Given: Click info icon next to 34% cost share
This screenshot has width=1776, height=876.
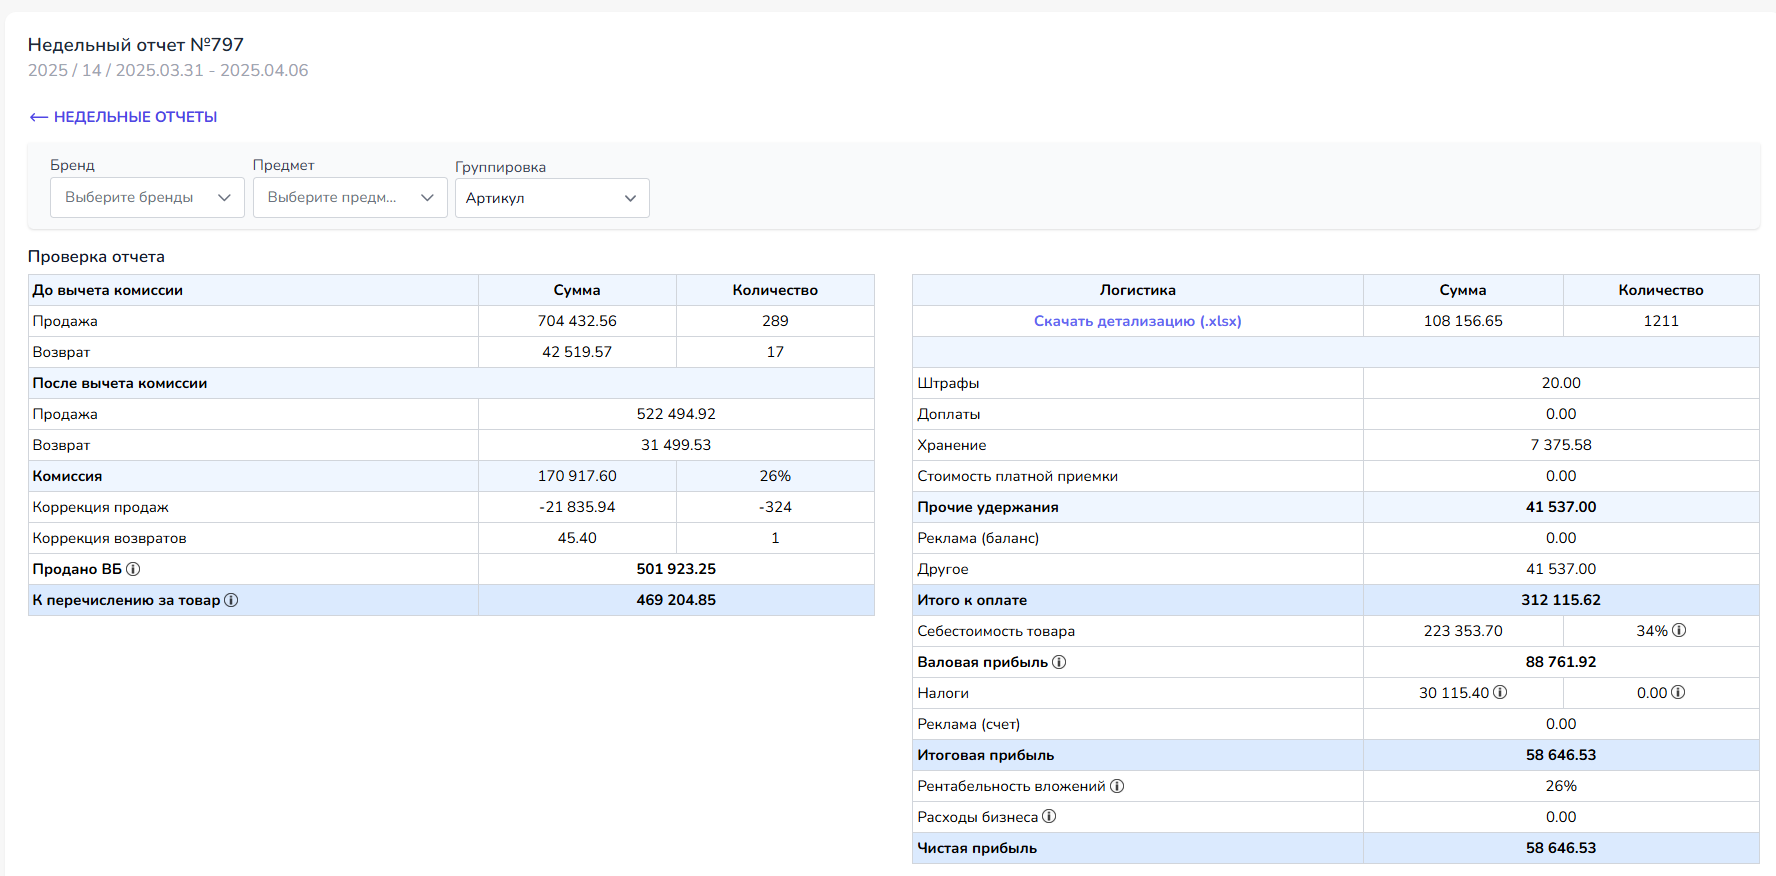Looking at the screenshot, I should 1679,630.
